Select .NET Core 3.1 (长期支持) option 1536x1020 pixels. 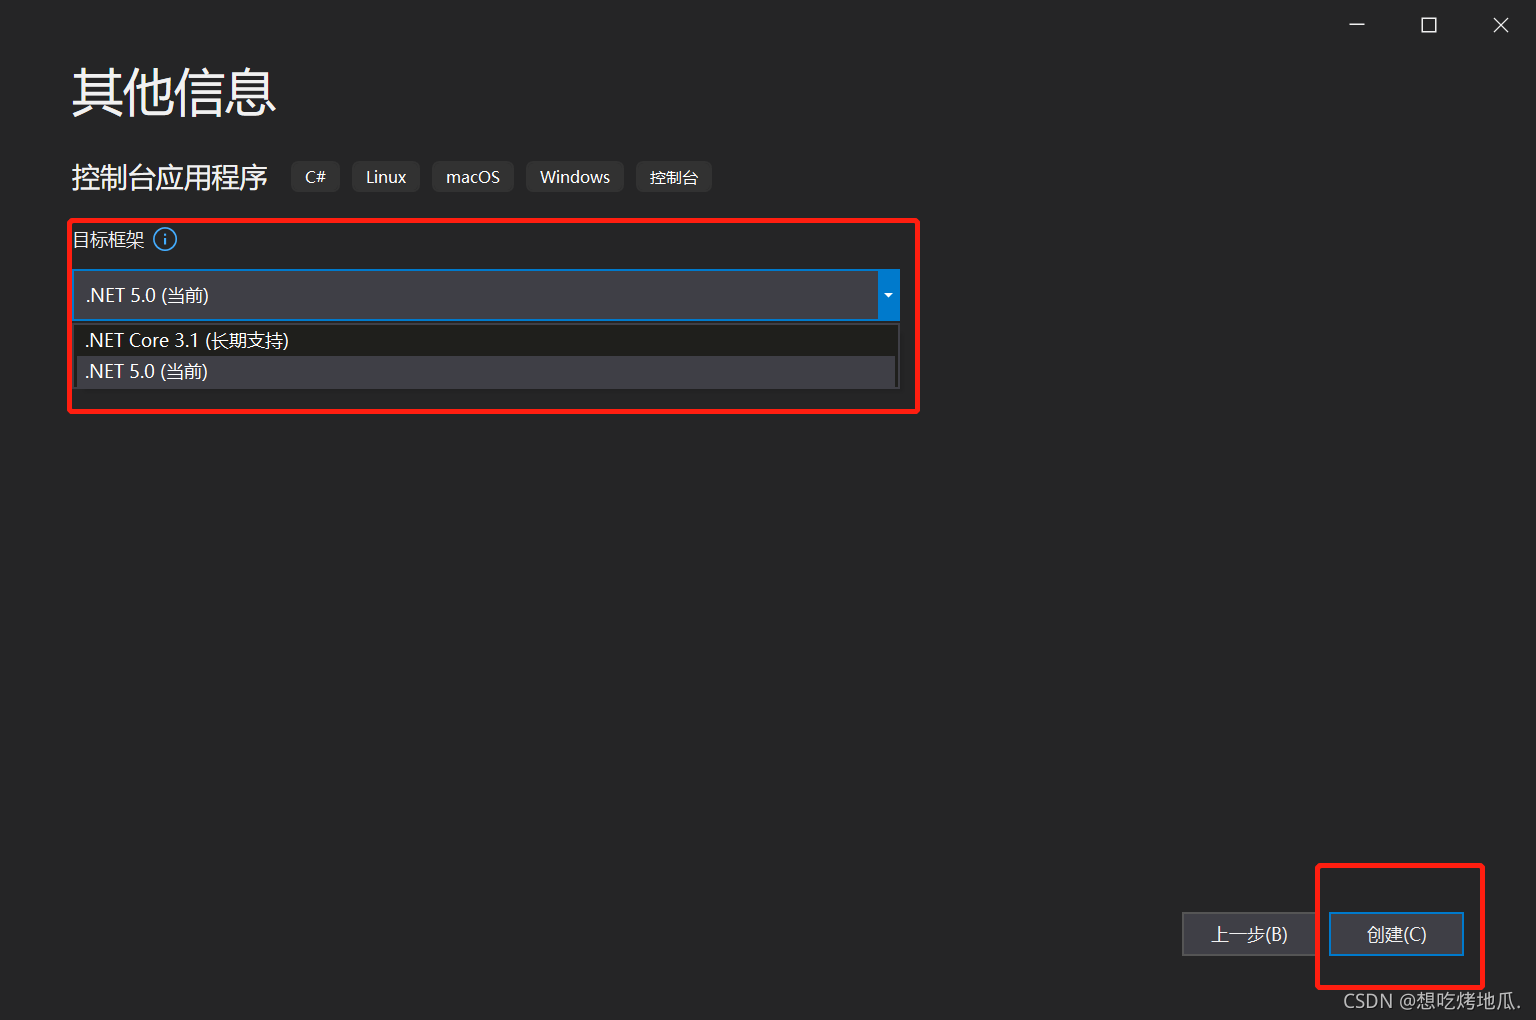pyautogui.click(x=486, y=340)
